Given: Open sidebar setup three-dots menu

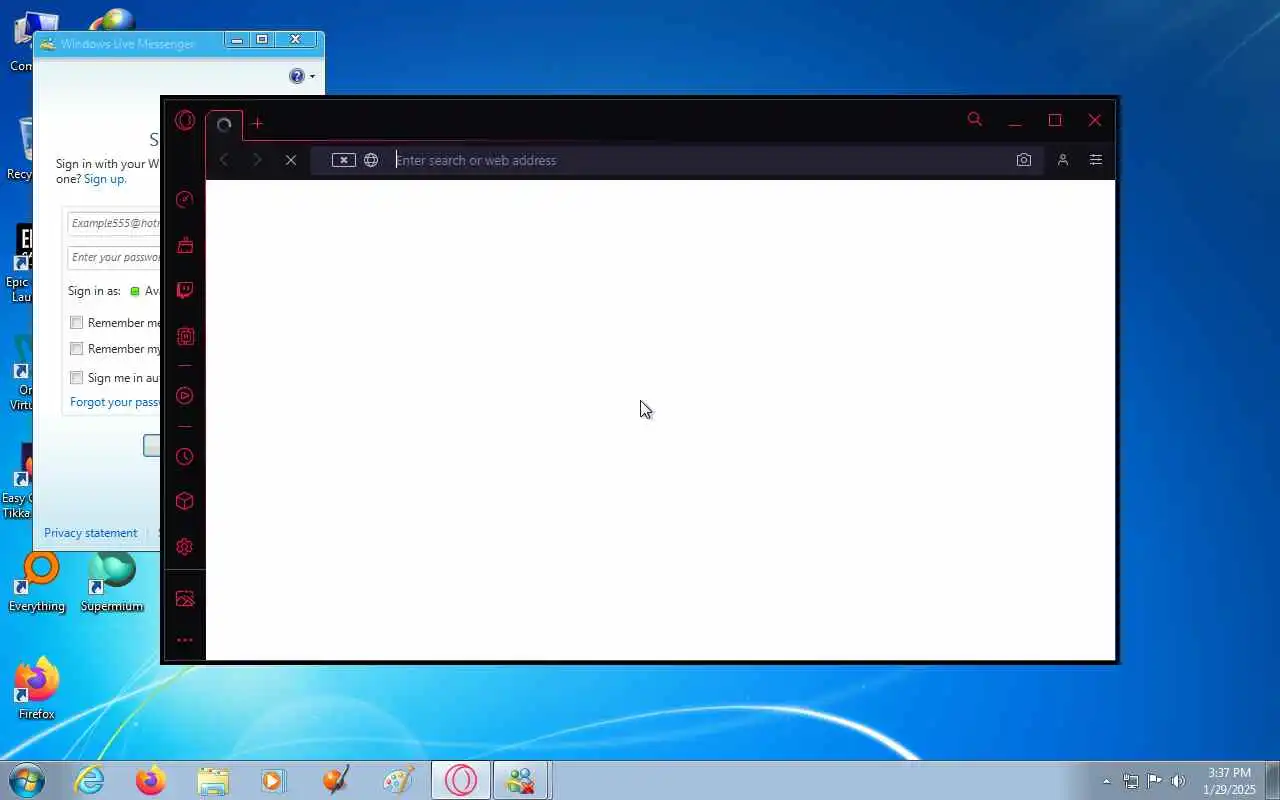Looking at the screenshot, I should point(184,640).
